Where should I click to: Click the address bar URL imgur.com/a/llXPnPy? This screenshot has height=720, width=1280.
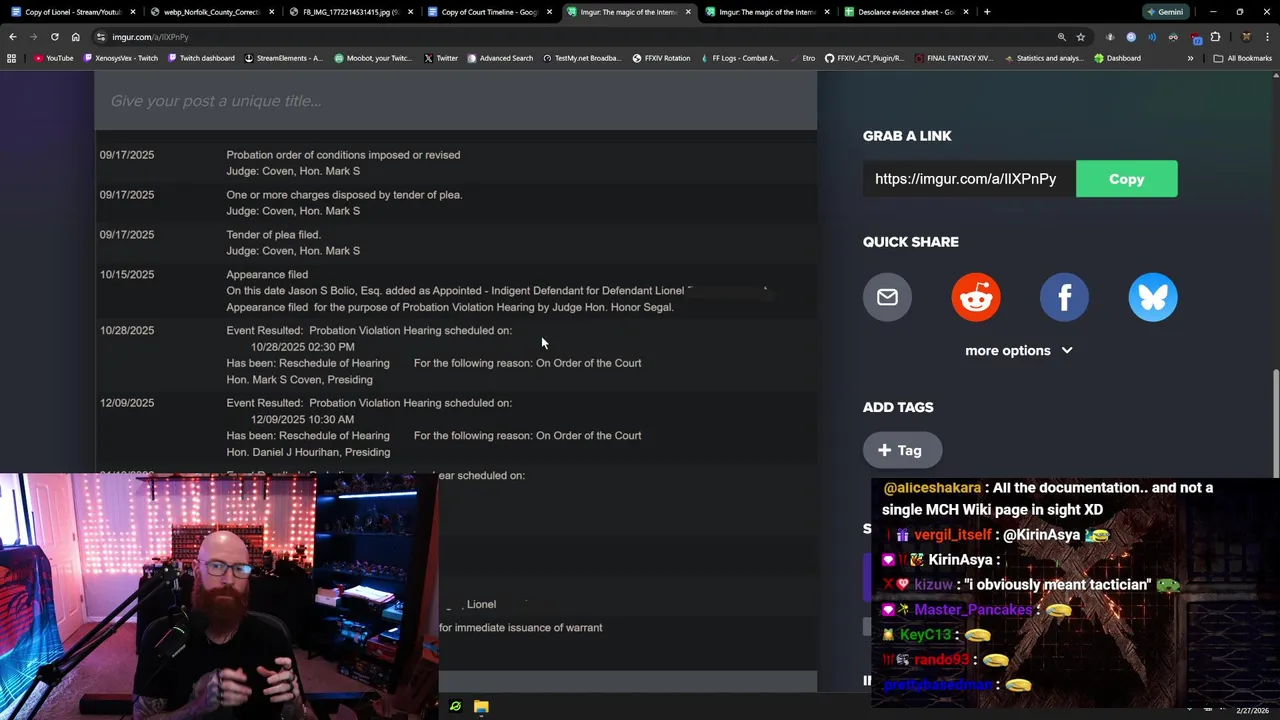[x=150, y=37]
